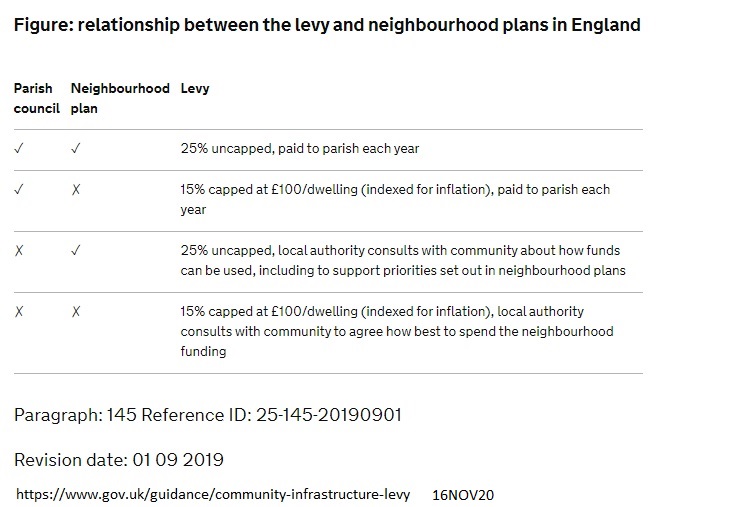This screenshot has width=755, height=507.
Task: Click the "Parish council" column header
Action: [37, 98]
